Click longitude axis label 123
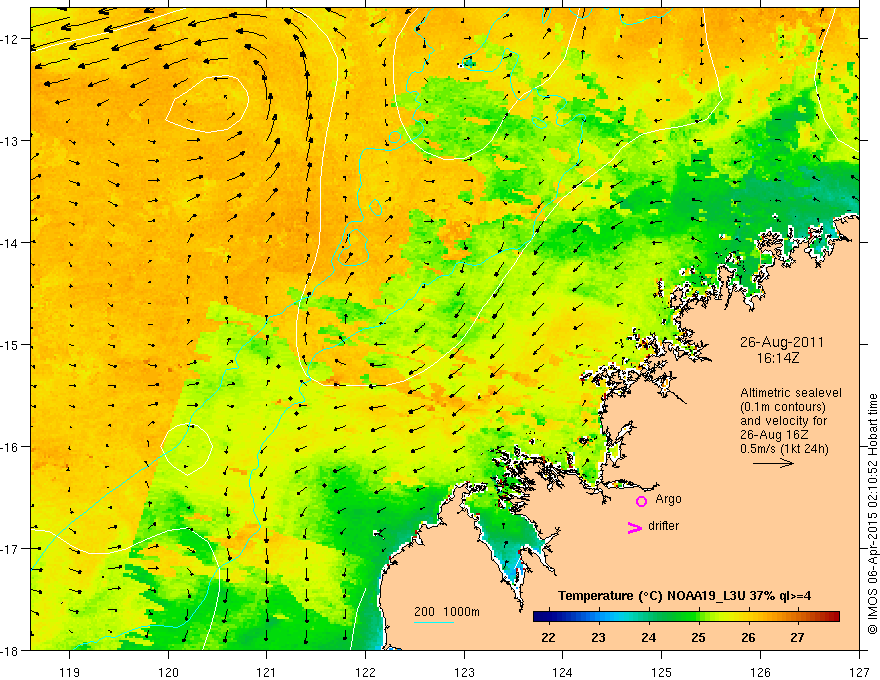 464,672
